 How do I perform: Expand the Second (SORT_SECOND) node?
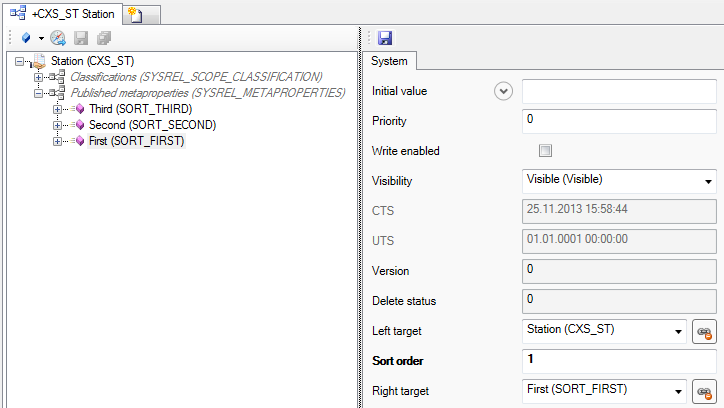(x=57, y=125)
